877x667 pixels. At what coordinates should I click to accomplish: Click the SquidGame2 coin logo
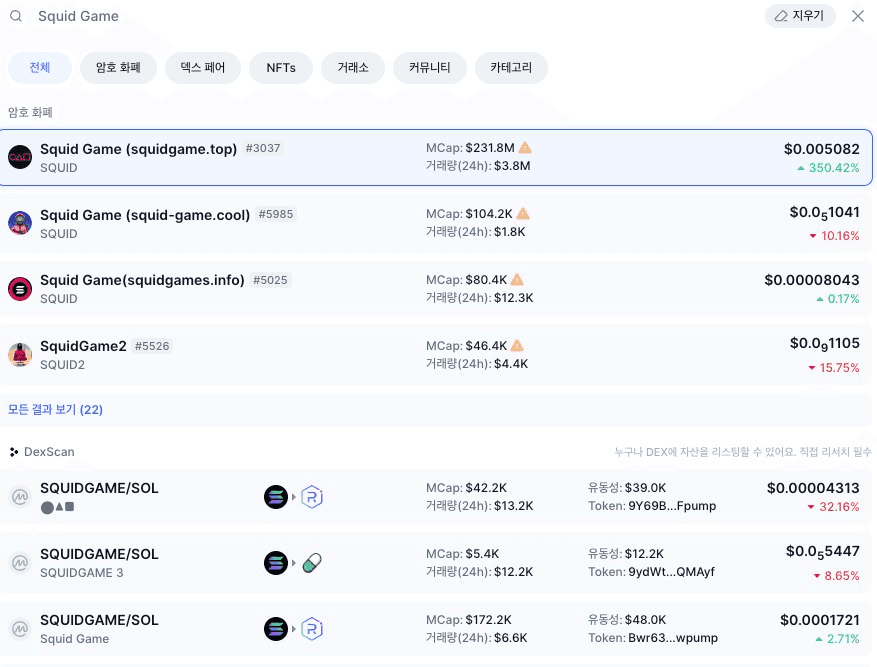pos(20,355)
